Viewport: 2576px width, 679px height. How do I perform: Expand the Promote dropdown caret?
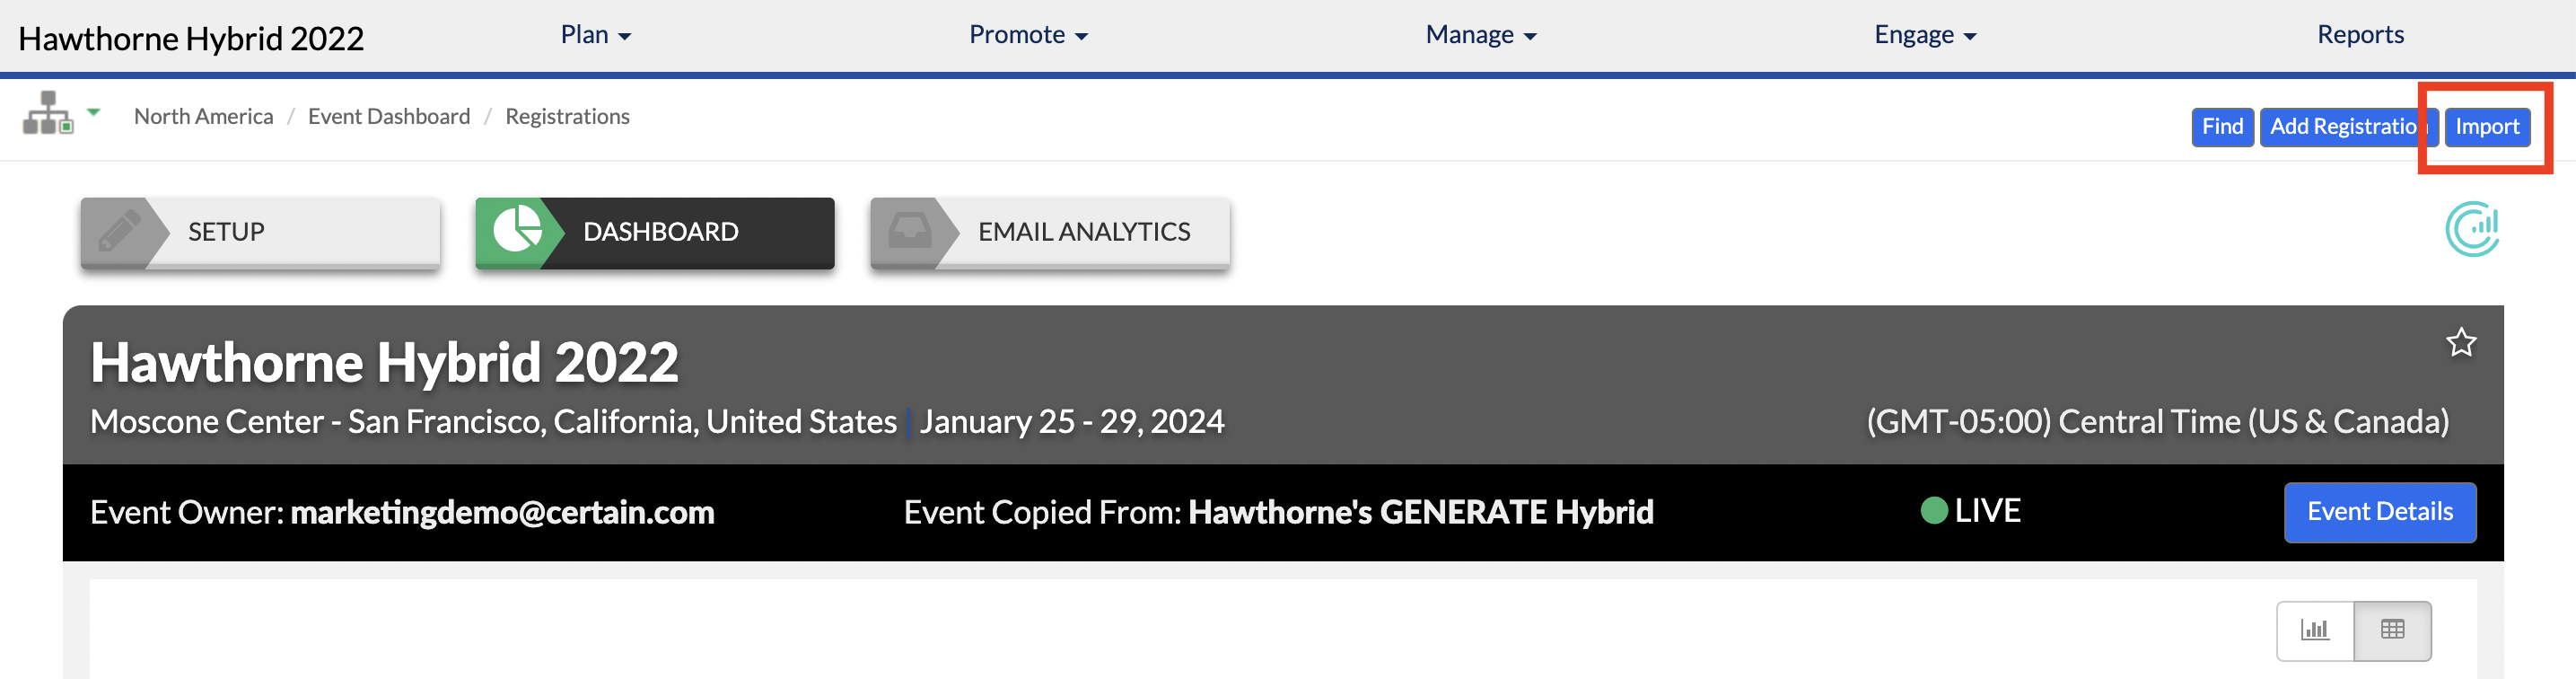(x=1081, y=37)
